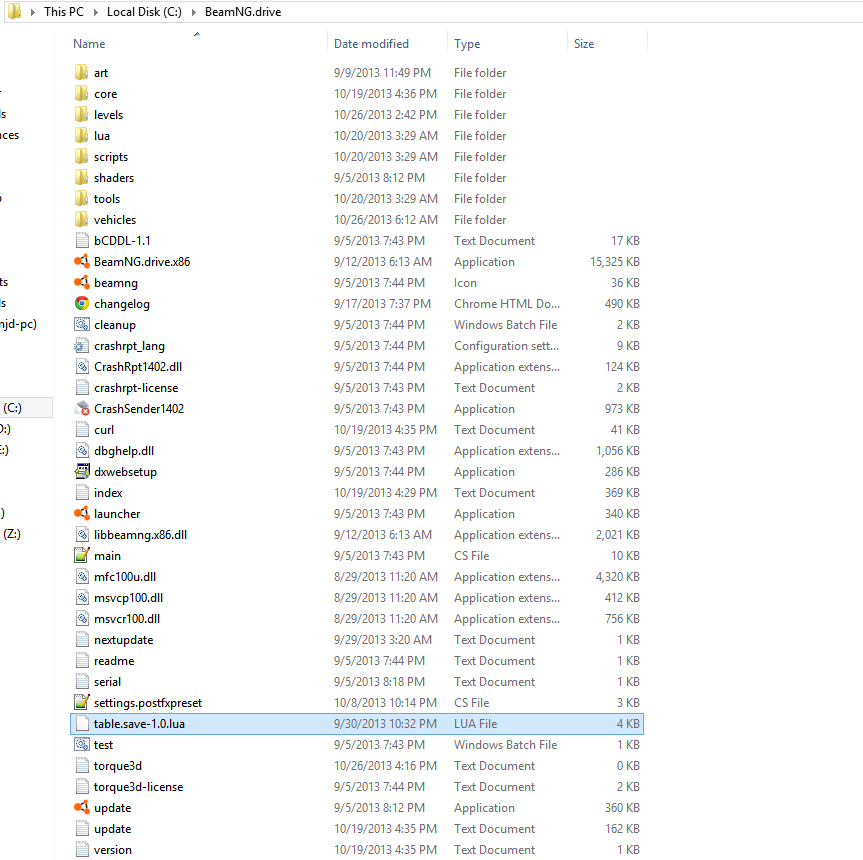The image size is (863, 860).
Task: Click the BeamNG.drive.x86 application icon
Action: tap(81, 261)
